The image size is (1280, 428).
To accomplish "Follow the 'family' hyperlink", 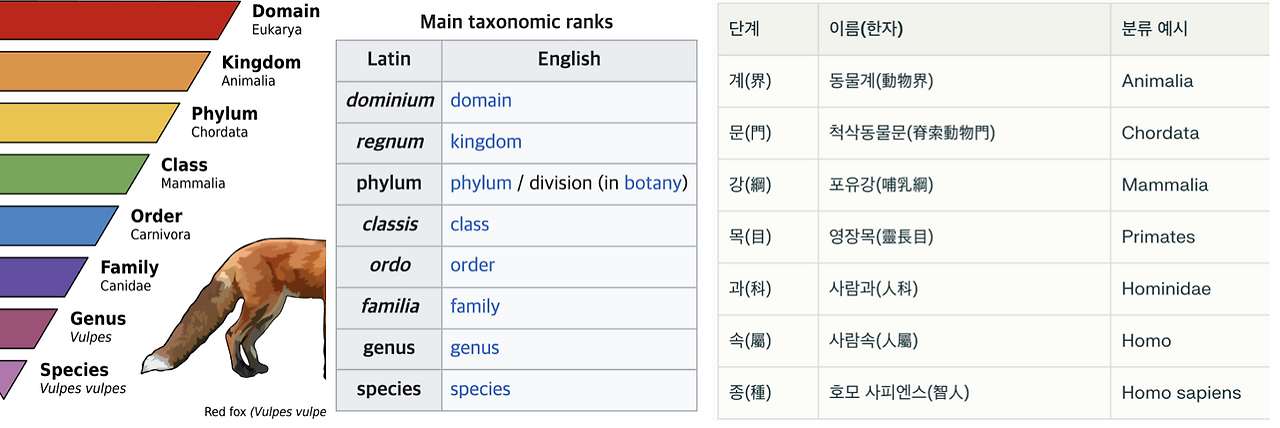I will click(x=475, y=306).
